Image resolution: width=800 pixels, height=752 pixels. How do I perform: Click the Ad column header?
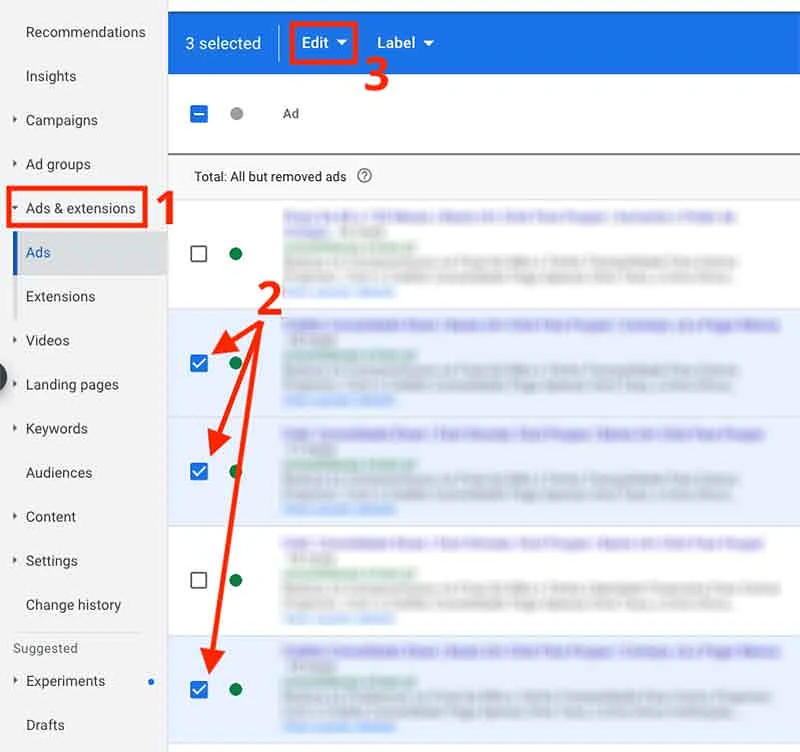coord(291,114)
